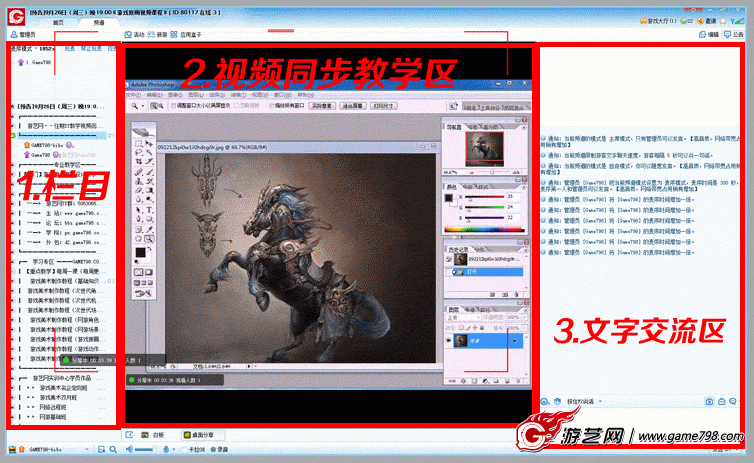The width and height of the screenshot is (754, 463).
Task: Click the 白板 whiteboard button
Action: point(153,435)
